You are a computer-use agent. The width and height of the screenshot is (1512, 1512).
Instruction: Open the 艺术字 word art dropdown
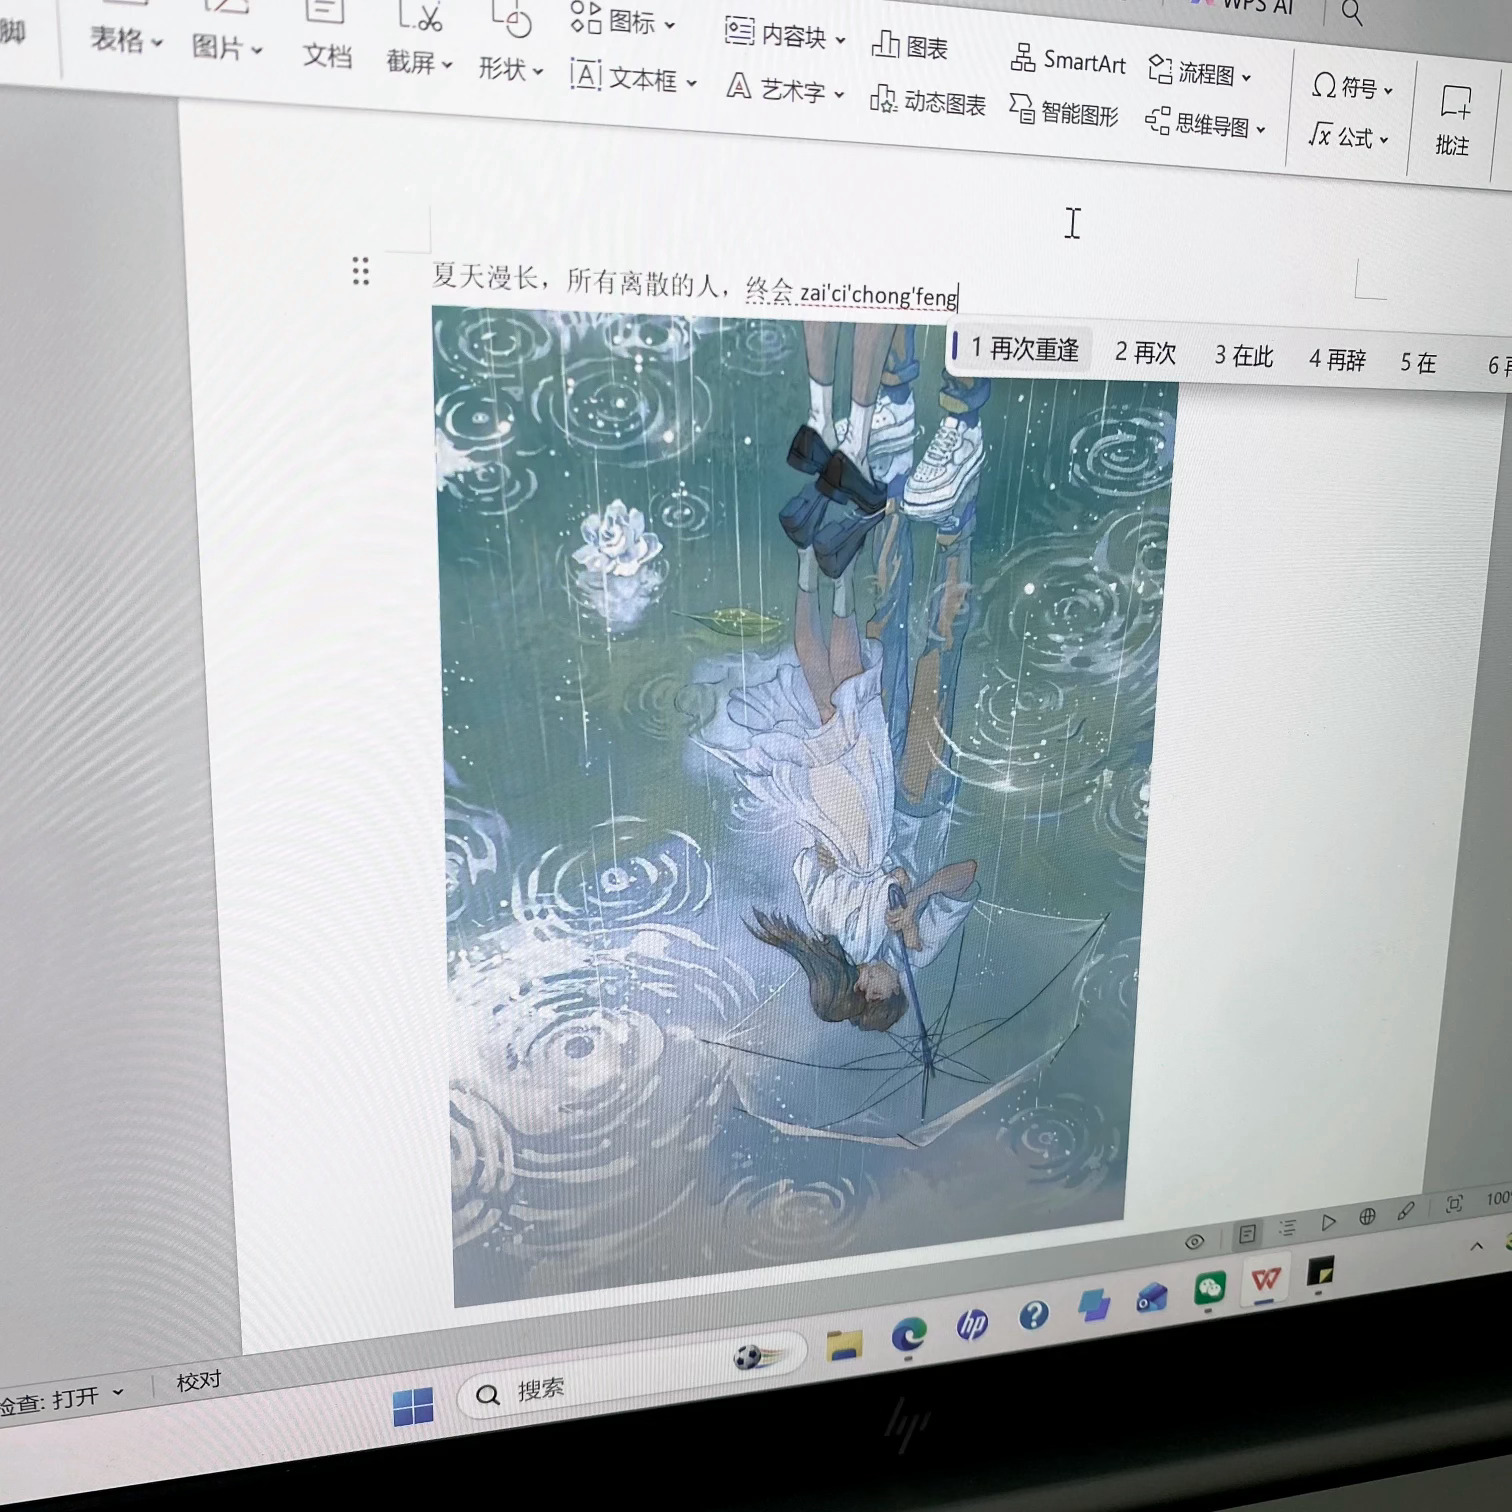click(x=786, y=90)
